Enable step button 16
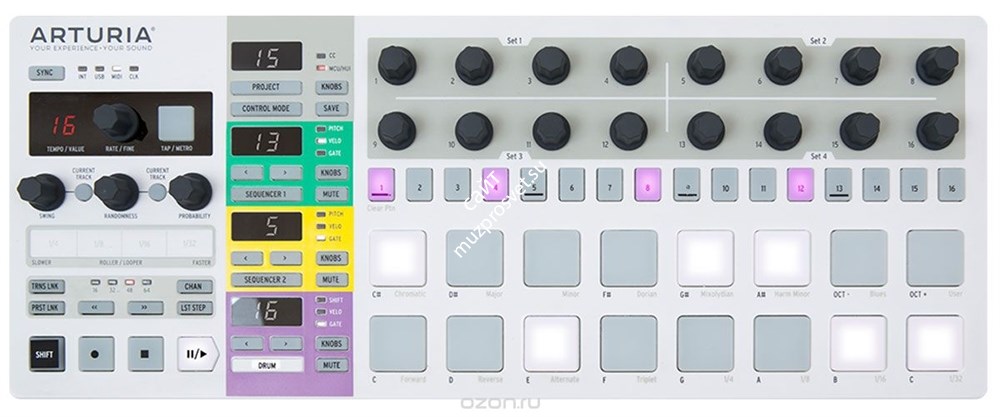The width and height of the screenshot is (1000, 417). [951, 186]
